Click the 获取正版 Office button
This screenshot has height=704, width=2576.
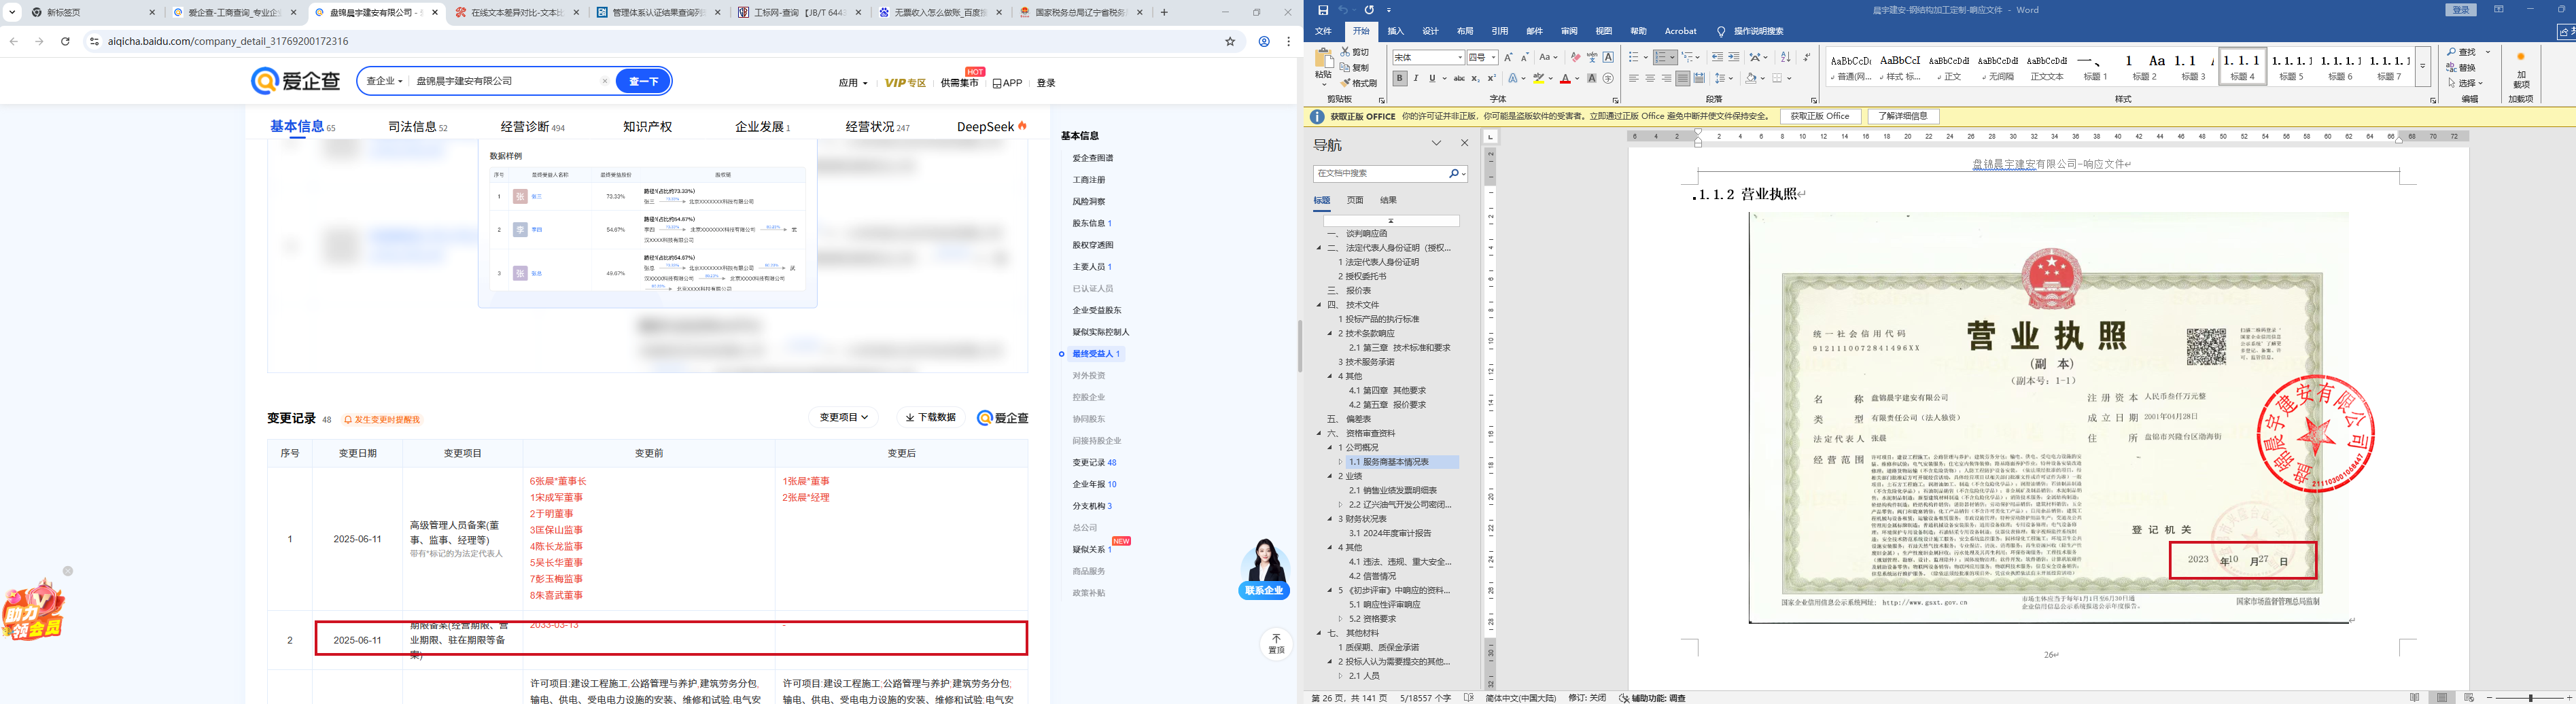(x=1820, y=116)
